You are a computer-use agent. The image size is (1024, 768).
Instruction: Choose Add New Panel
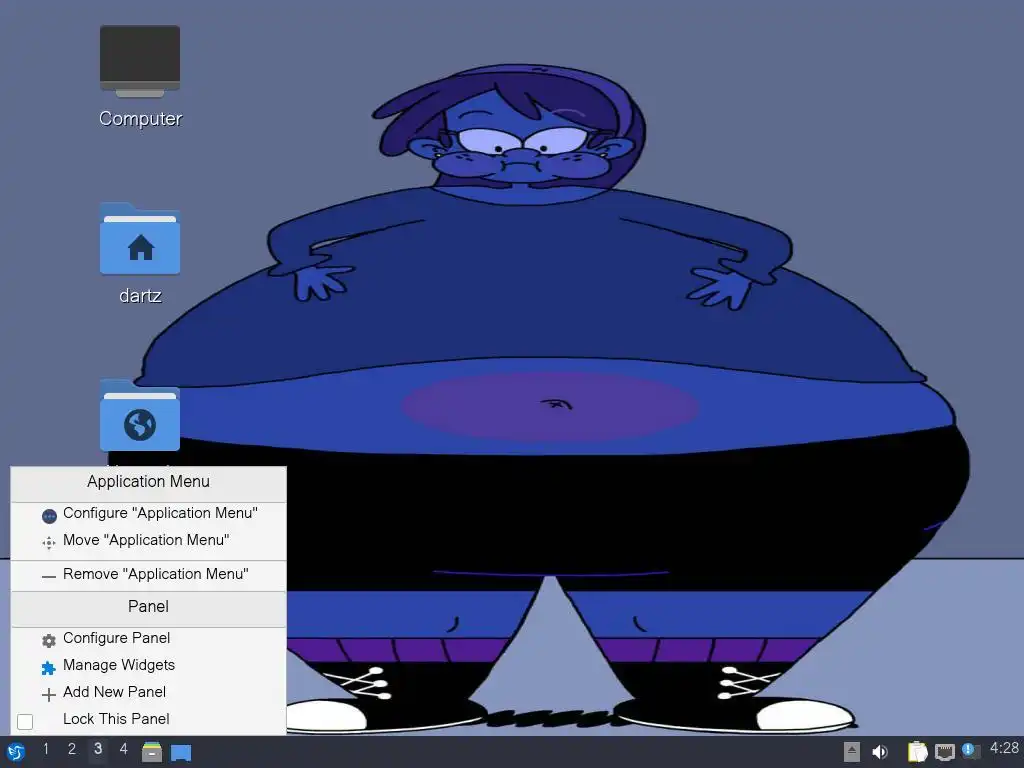click(x=148, y=692)
